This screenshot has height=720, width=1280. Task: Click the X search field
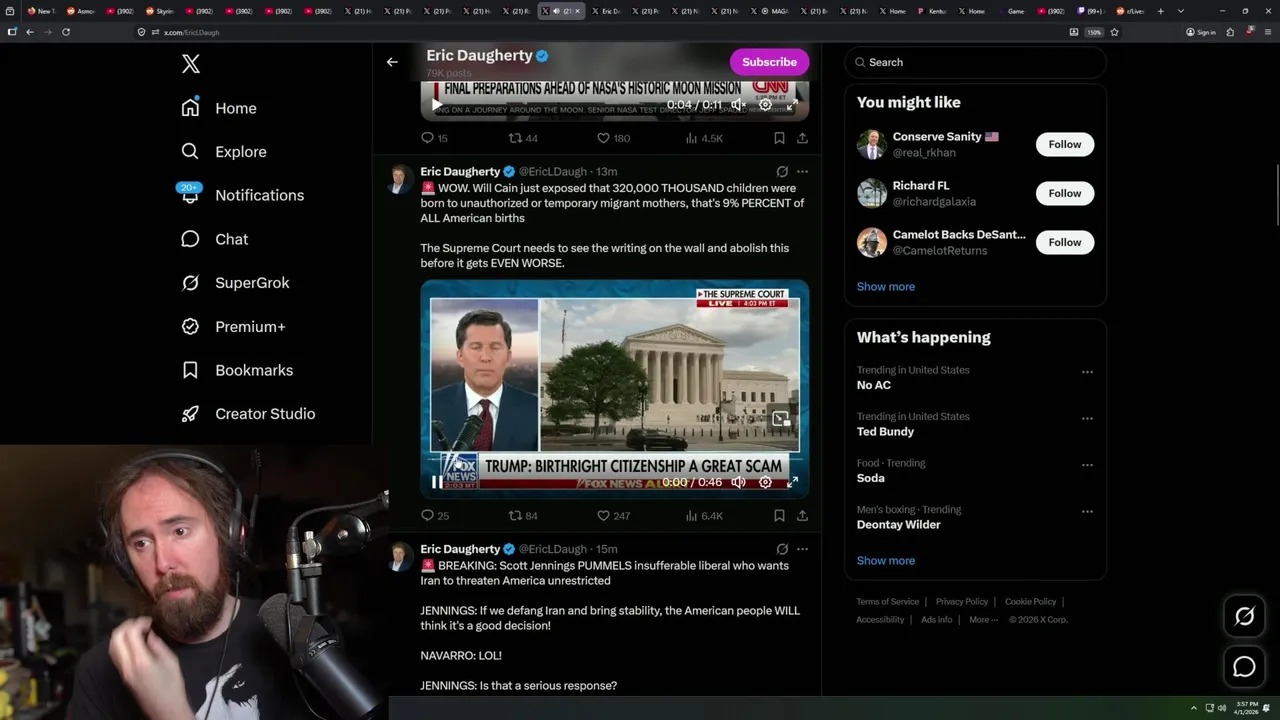(x=975, y=62)
